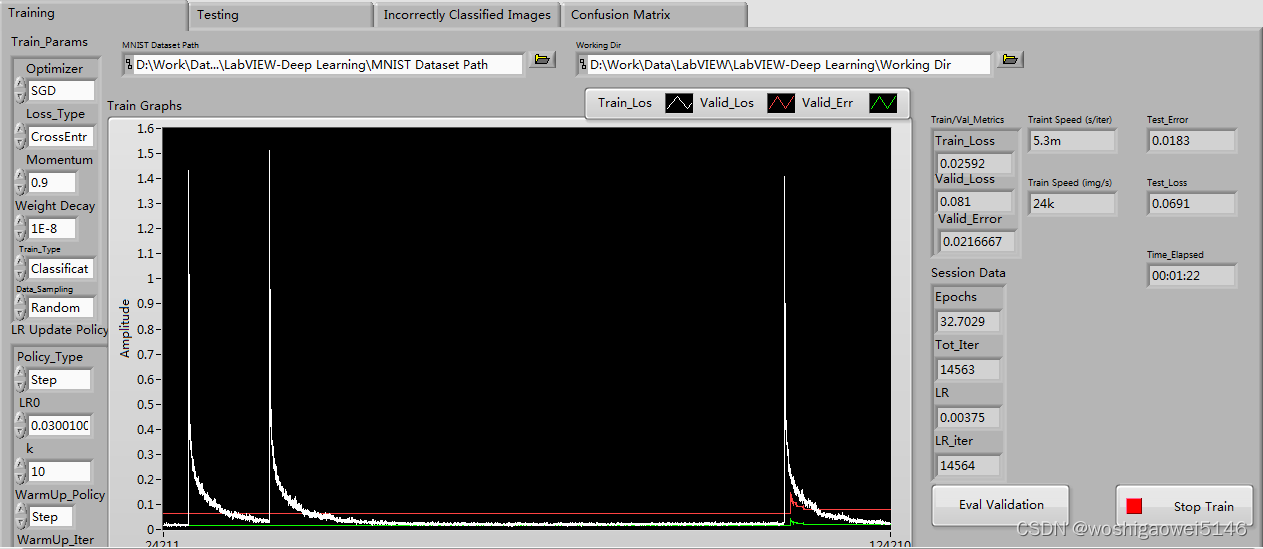The image size is (1263, 549).
Task: Select the Train_Loss value 0.02592
Action: click(x=974, y=164)
